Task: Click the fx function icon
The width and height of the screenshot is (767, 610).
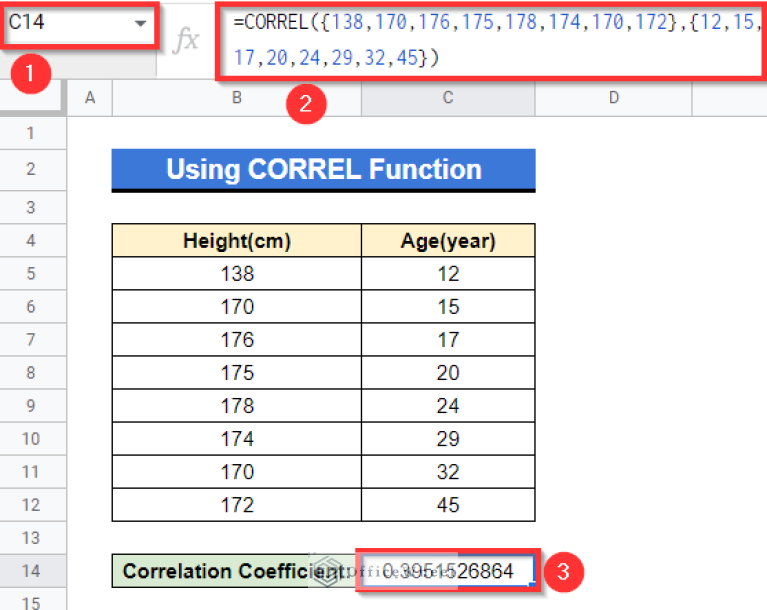Action: (x=186, y=40)
